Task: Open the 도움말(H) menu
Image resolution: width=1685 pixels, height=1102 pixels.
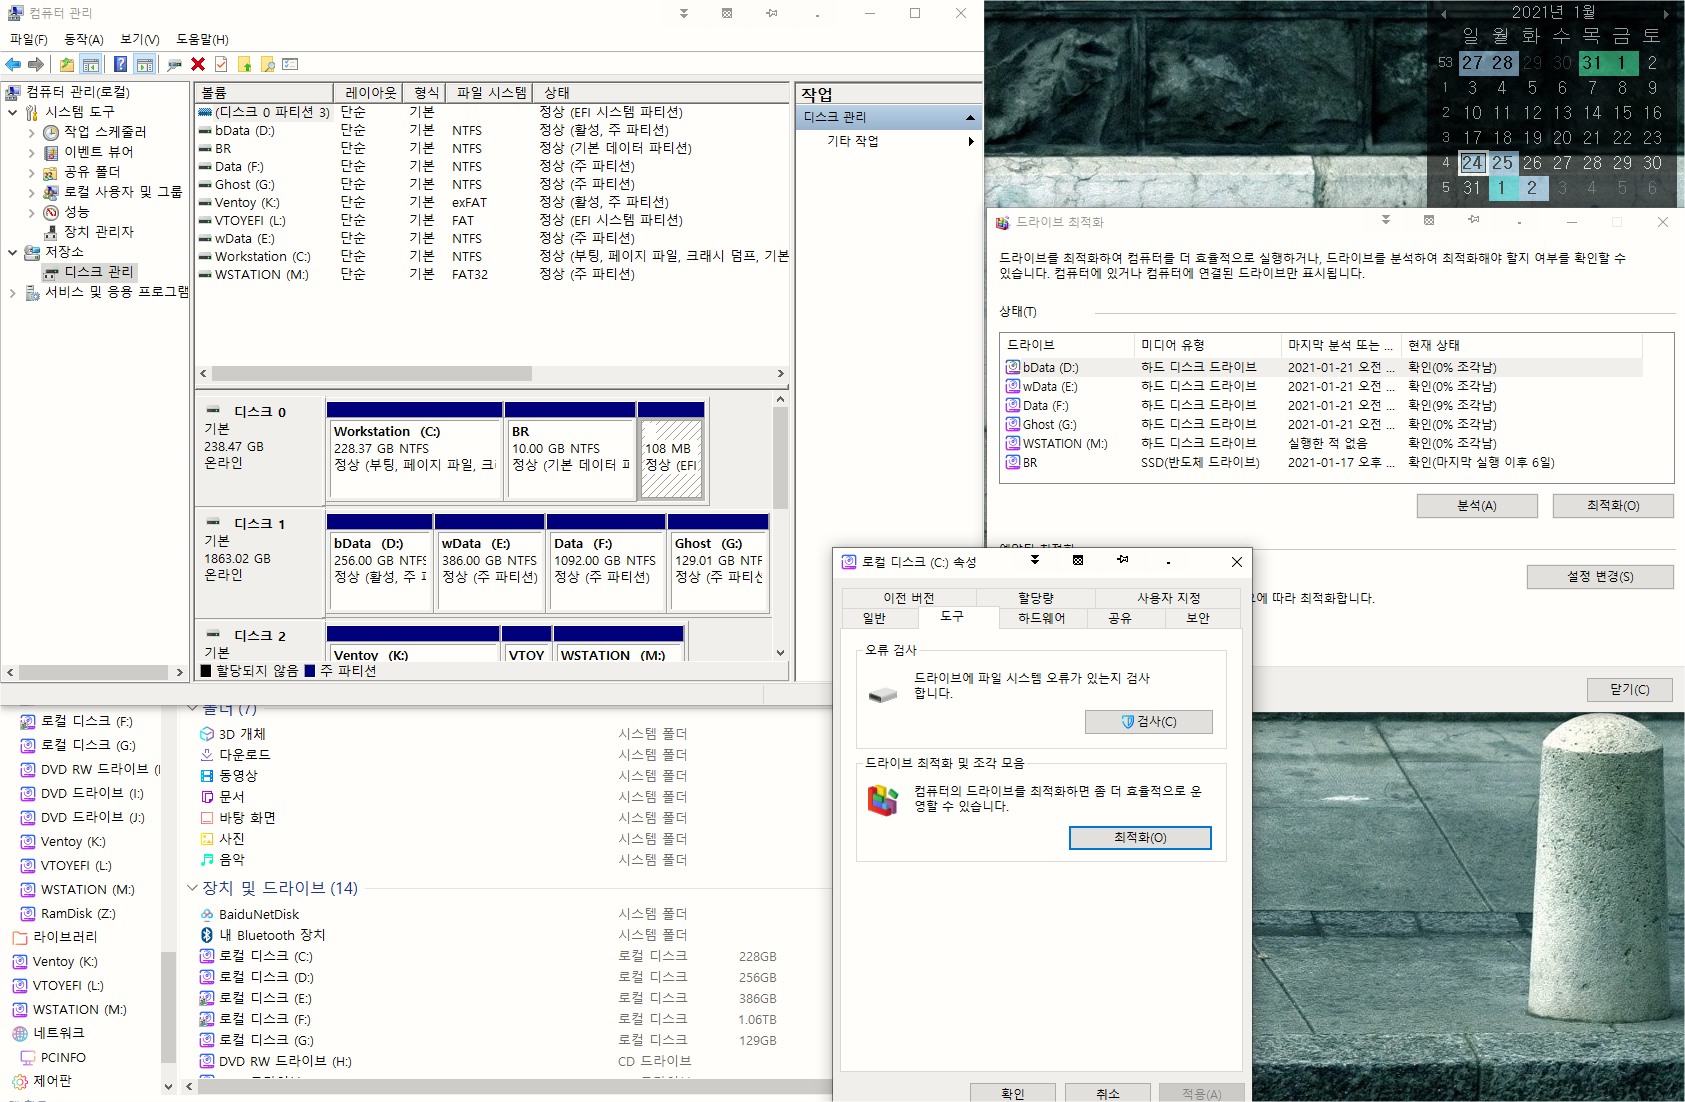Action: click(x=202, y=39)
